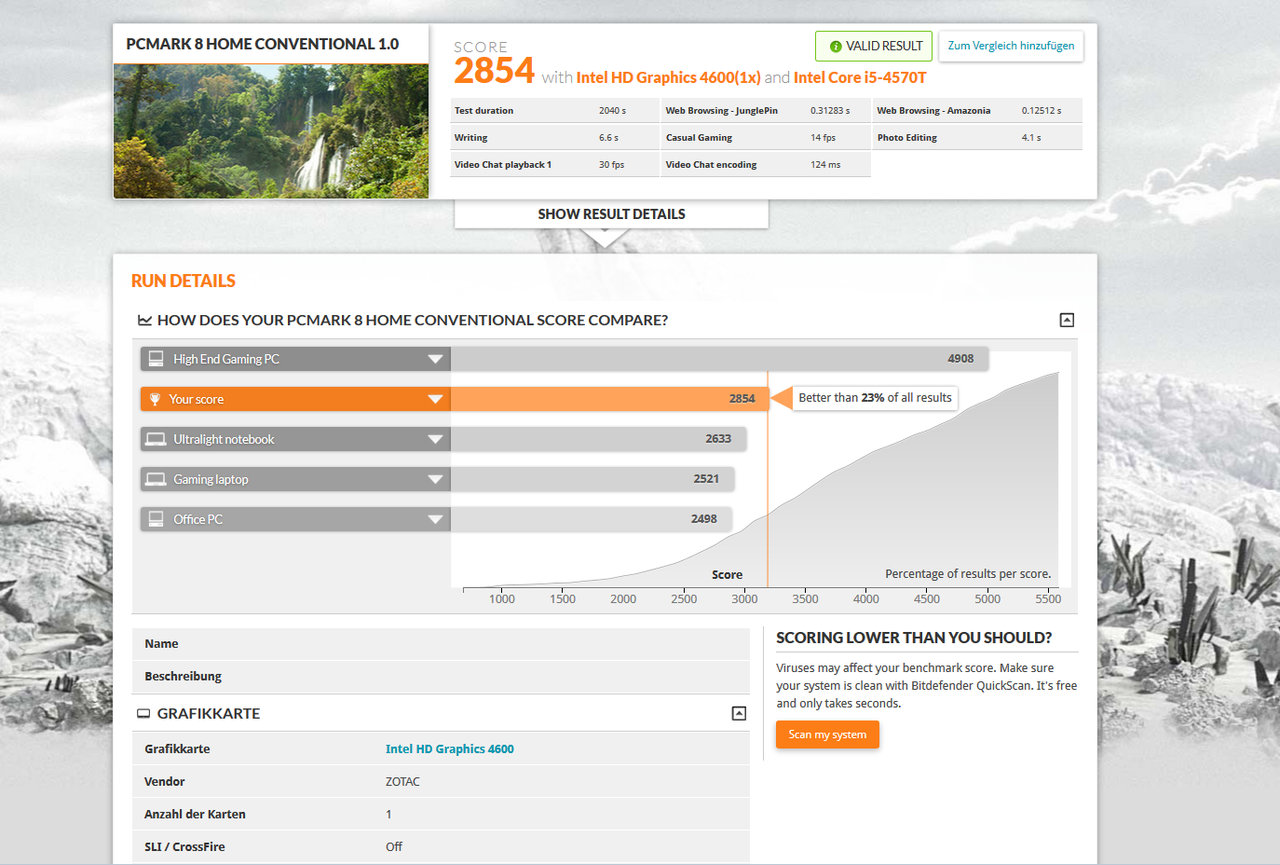Click Zum Vergleich hinzufügen button
This screenshot has width=1280, height=865.
(1011, 46)
